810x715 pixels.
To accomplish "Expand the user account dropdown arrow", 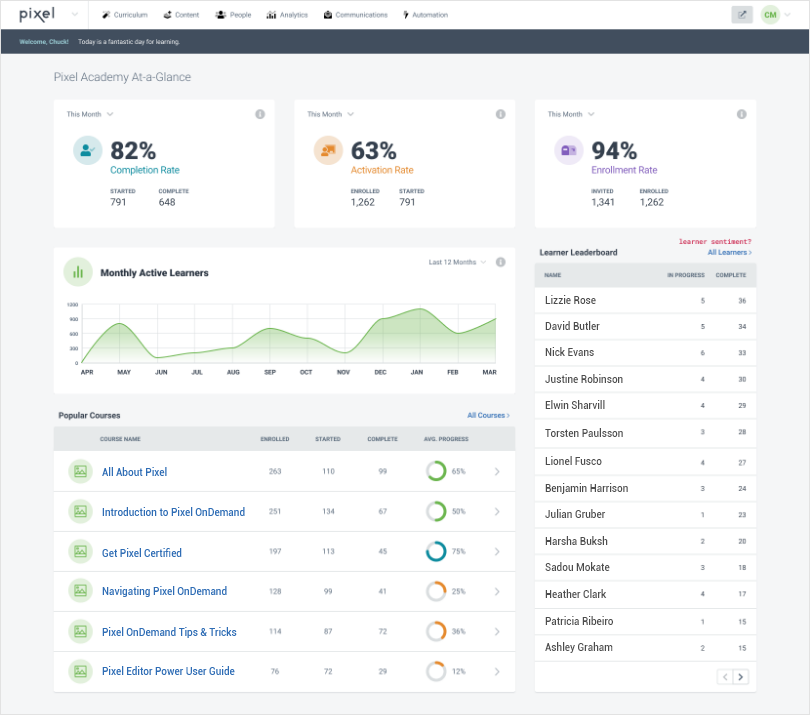I will (x=788, y=15).
